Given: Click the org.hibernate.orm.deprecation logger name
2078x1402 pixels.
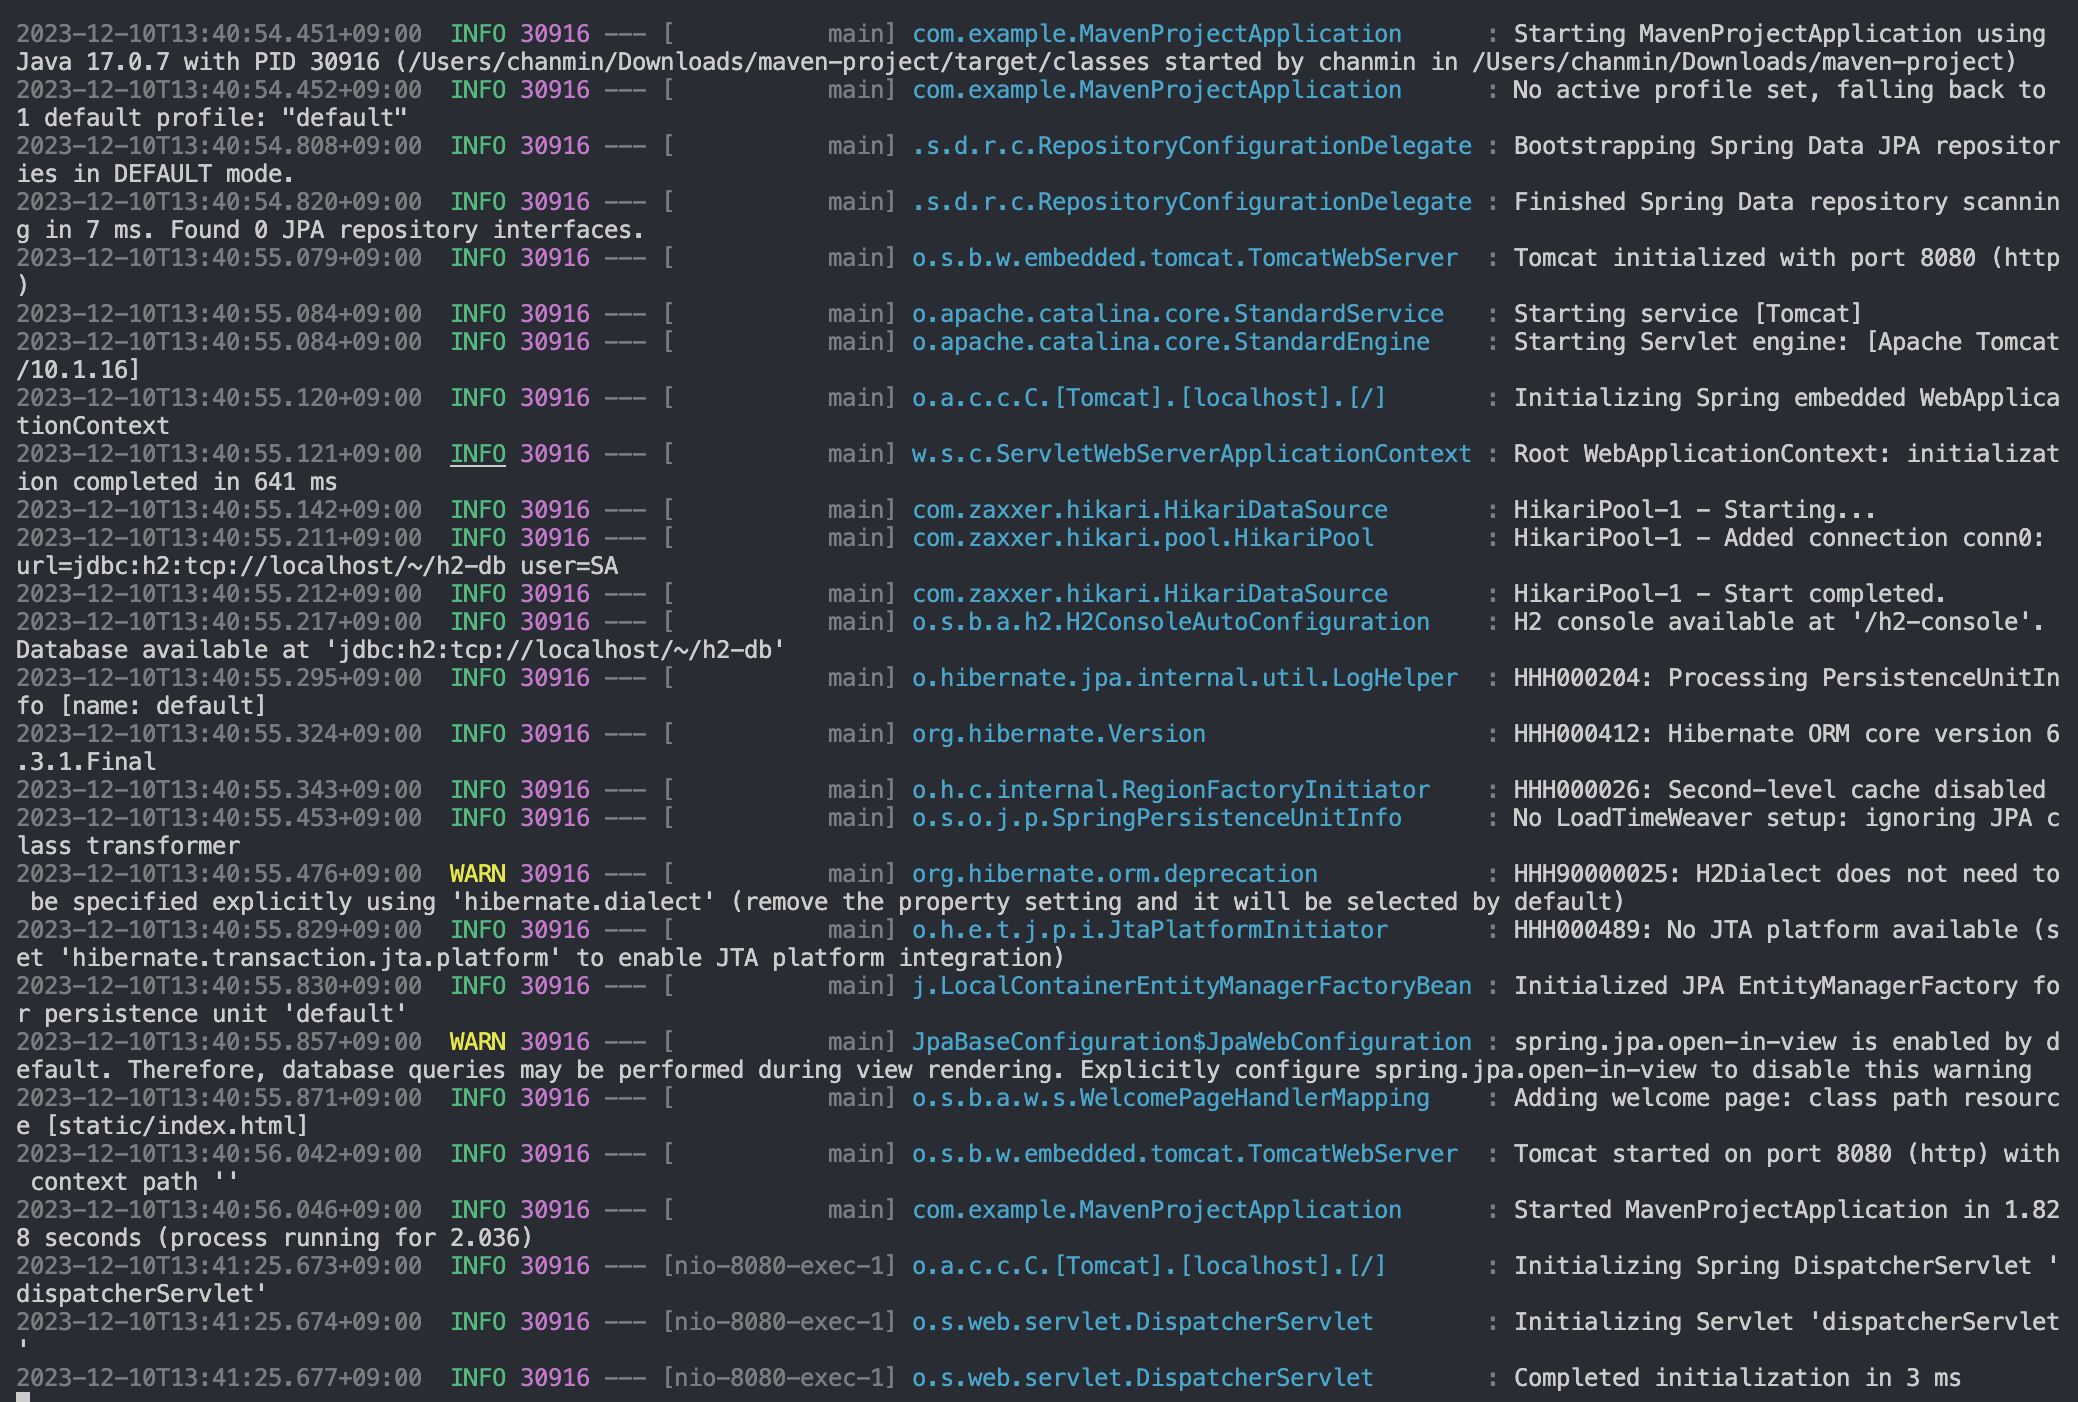Looking at the screenshot, I should [x=1114, y=874].
